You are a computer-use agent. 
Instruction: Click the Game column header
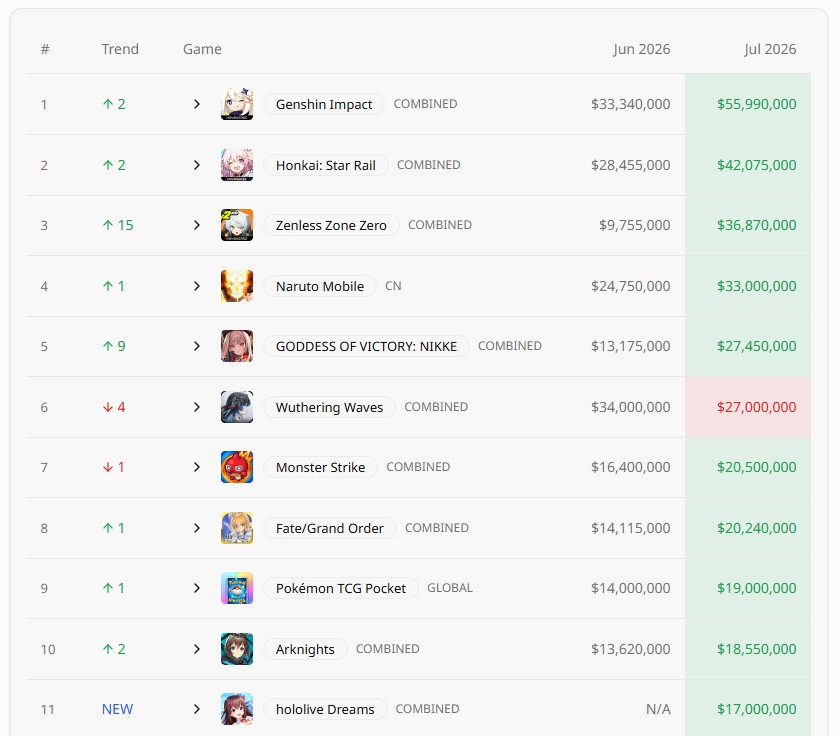point(202,49)
